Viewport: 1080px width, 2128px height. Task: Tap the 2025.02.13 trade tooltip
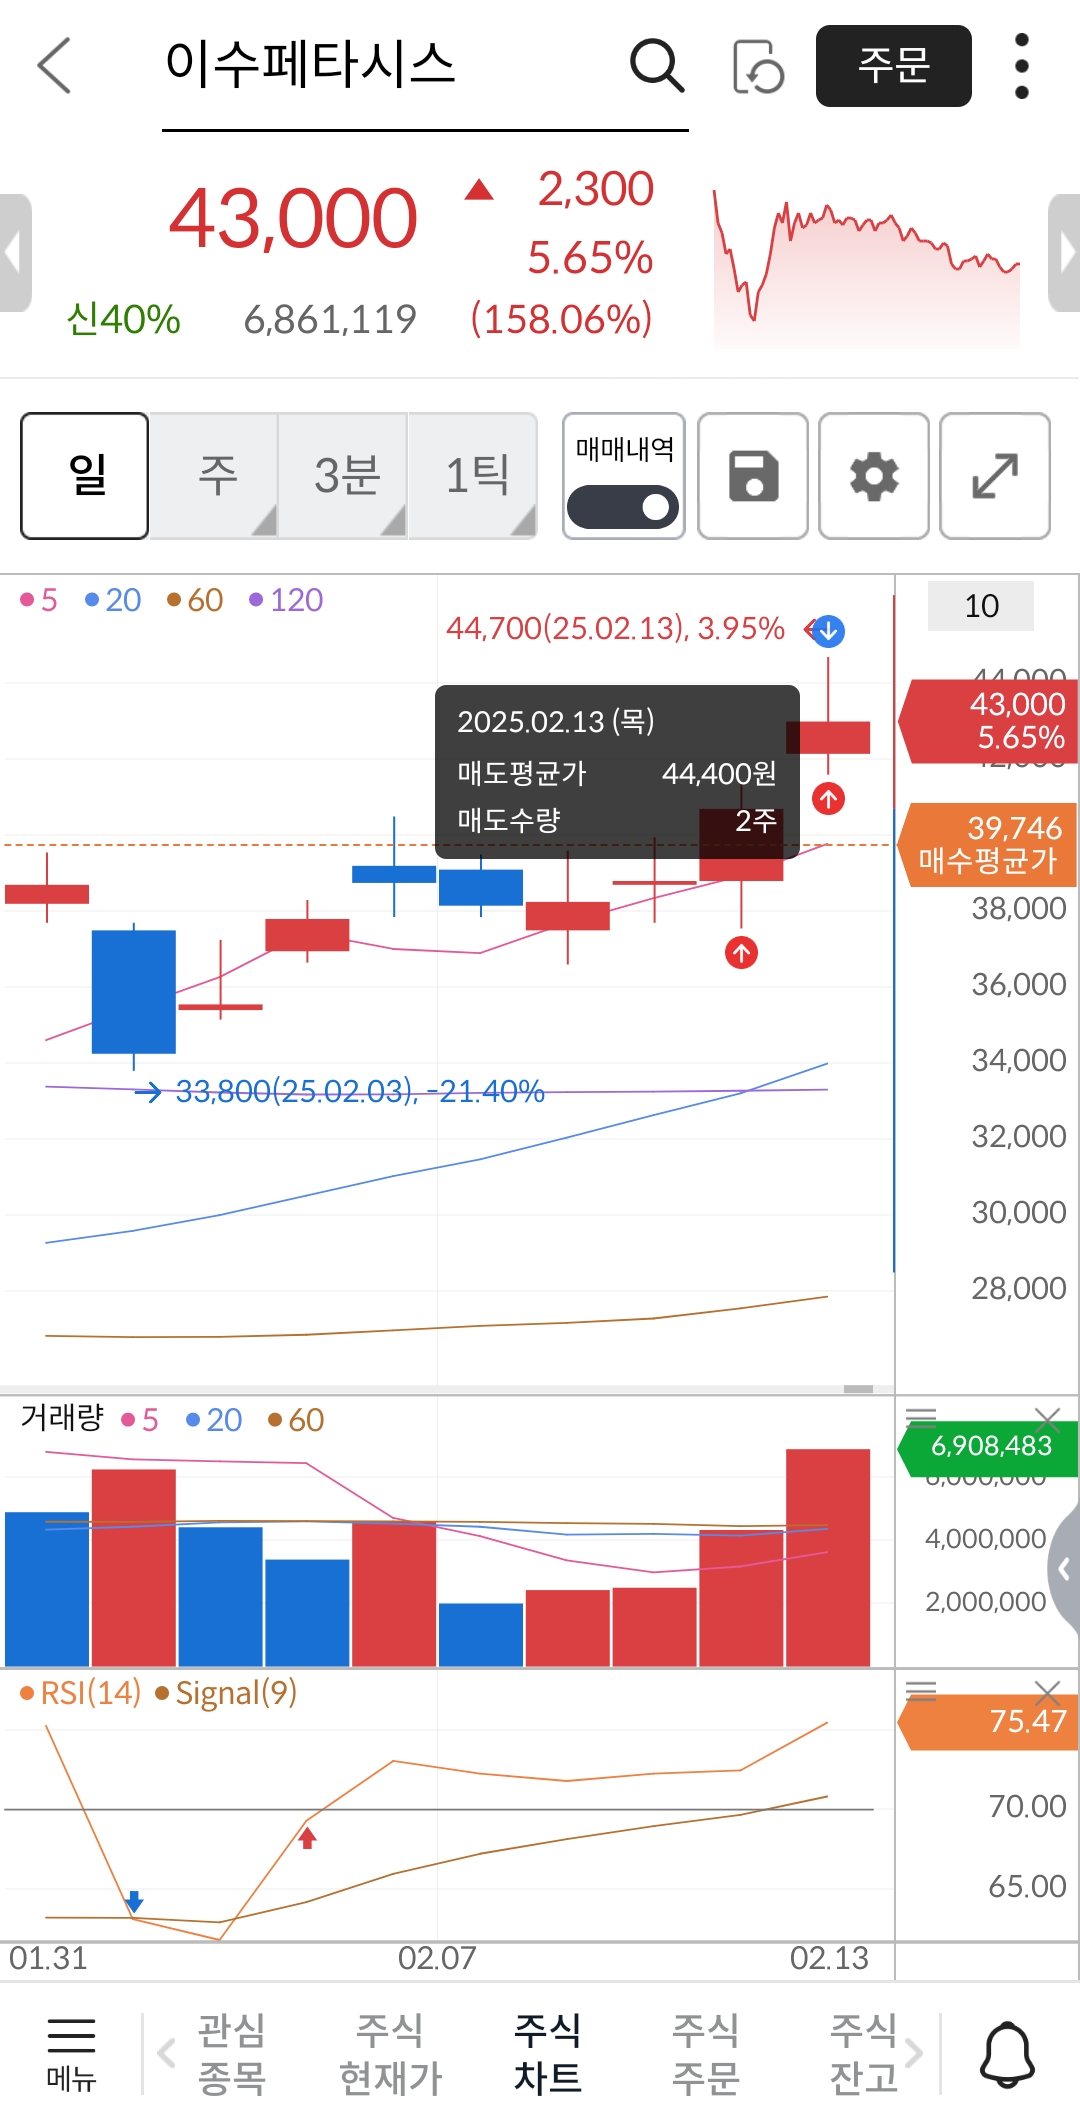click(x=617, y=772)
